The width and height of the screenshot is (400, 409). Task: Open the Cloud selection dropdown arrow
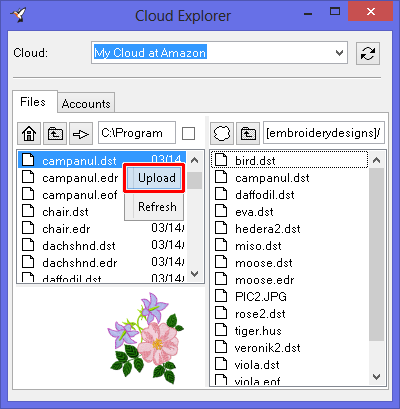pyautogui.click(x=339, y=53)
